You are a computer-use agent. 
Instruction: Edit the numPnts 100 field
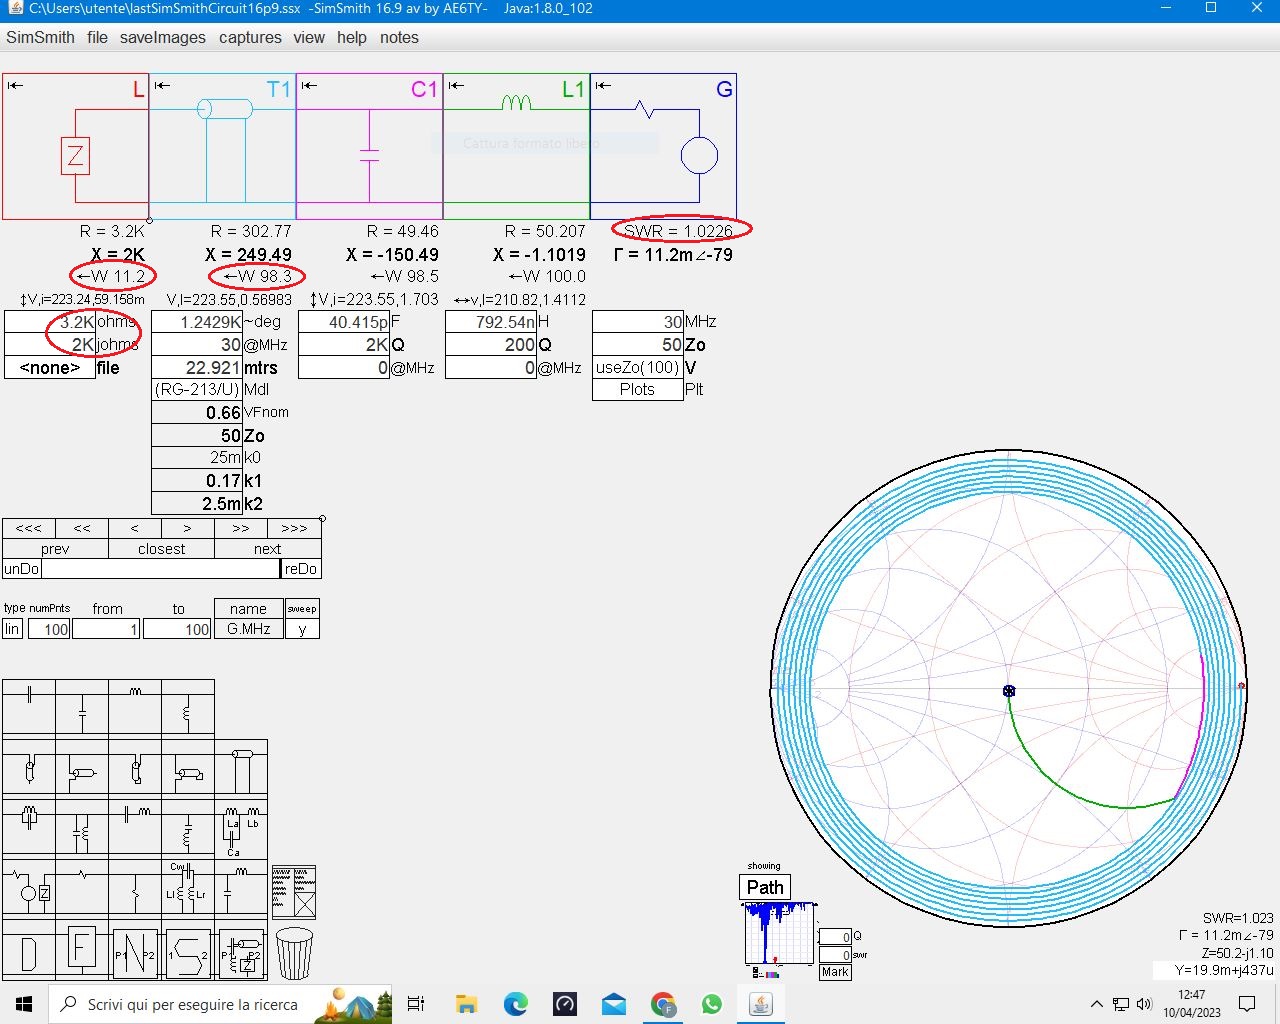(49, 629)
